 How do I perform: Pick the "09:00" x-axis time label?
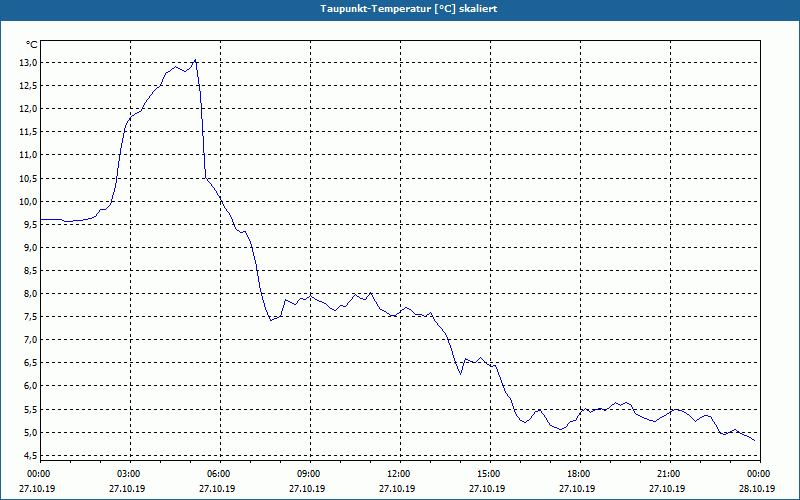(309, 474)
